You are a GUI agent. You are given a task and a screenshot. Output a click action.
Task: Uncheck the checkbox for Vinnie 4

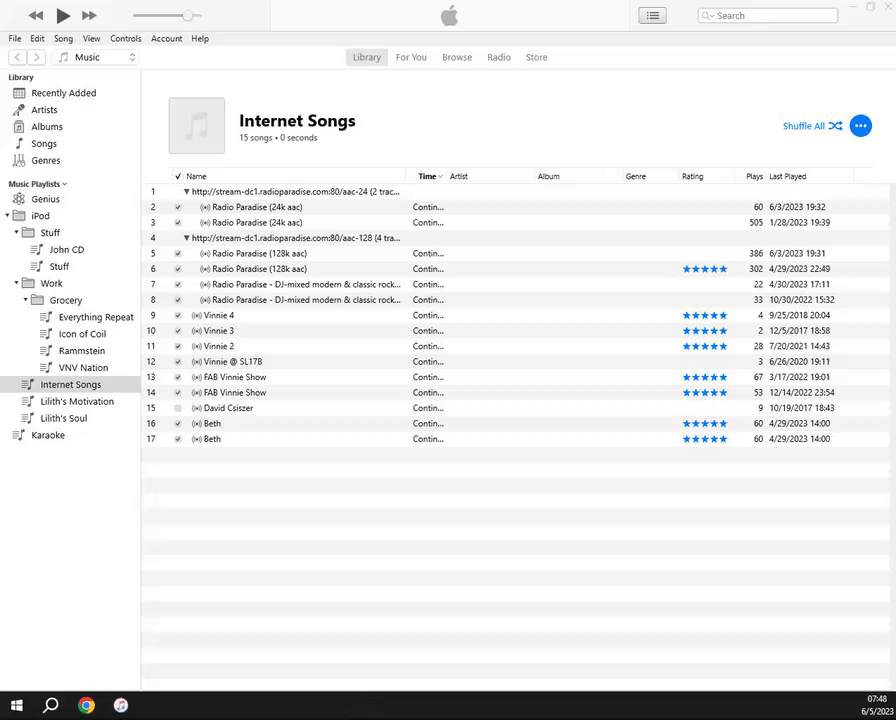coord(178,315)
